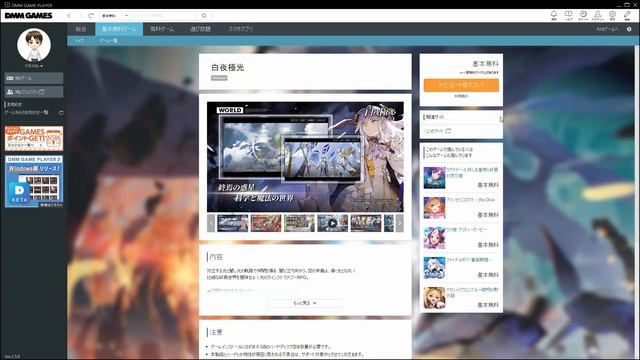This screenshot has width=640, height=360.
Task: Select the 基本無料ゲーム tab
Action: pos(119,29)
